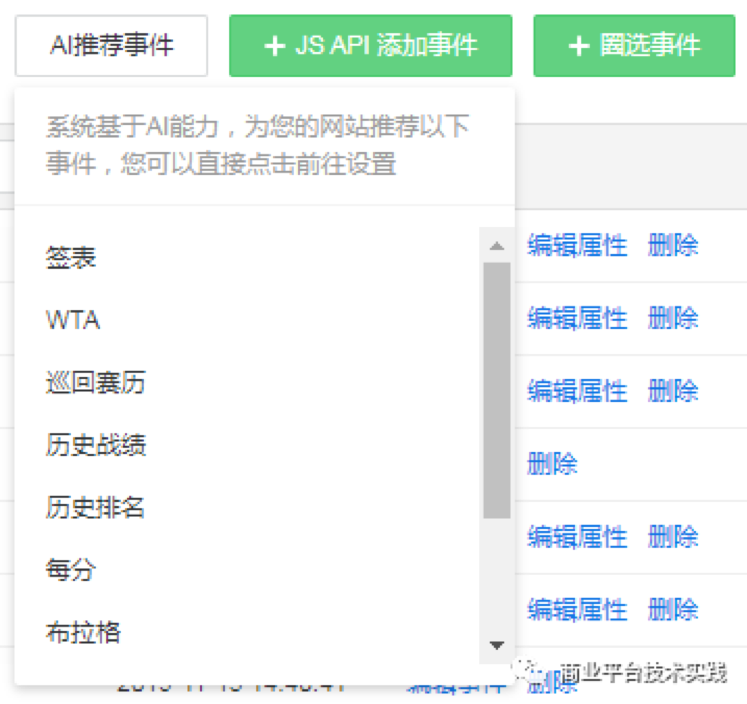
Task: Click 删除 in the third table row
Action: coord(673,391)
